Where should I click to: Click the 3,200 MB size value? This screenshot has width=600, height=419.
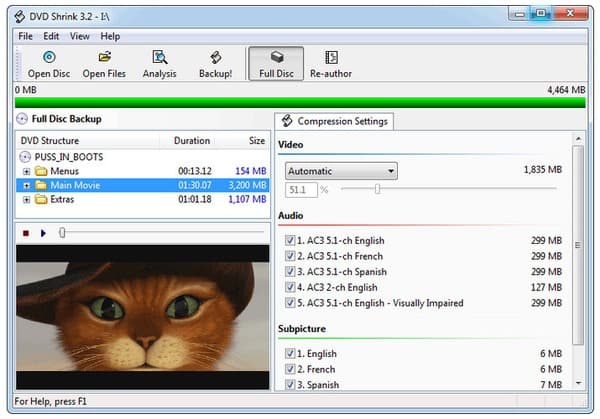[247, 185]
